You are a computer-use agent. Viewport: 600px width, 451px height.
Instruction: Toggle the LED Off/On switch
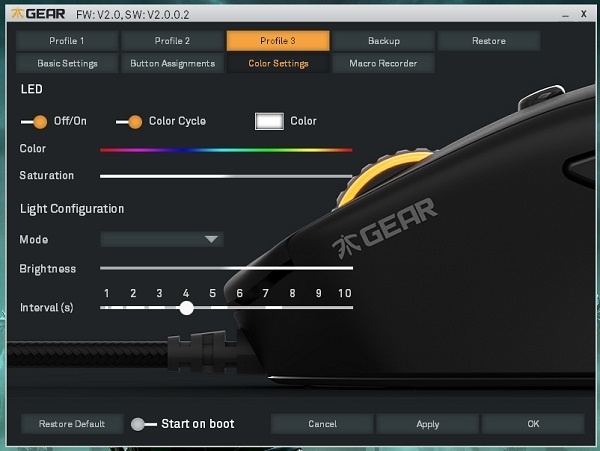34,122
